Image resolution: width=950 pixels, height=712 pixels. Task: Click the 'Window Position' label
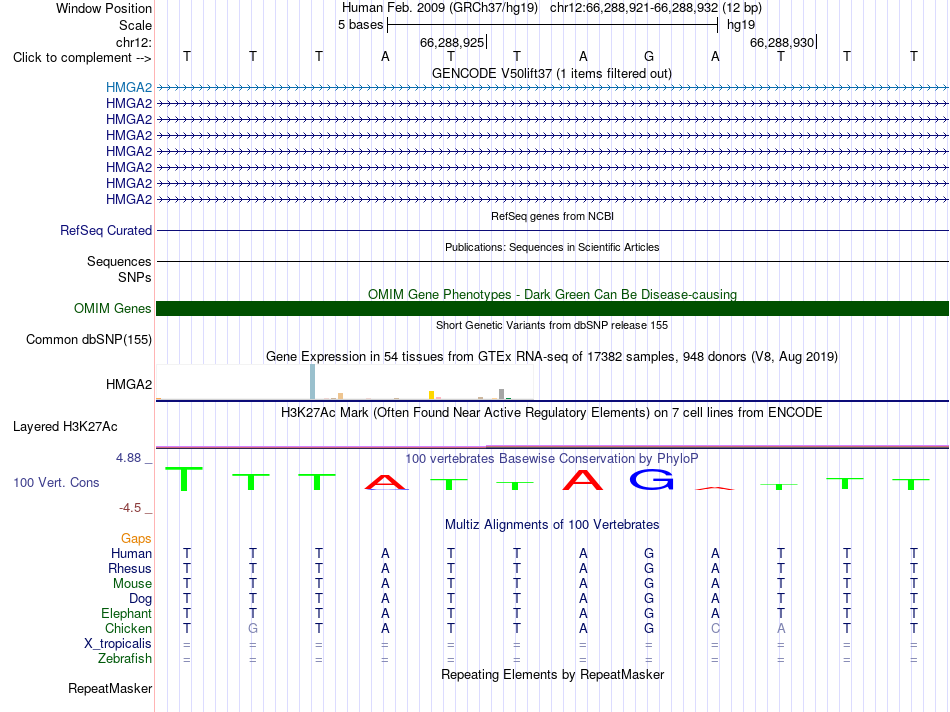104,8
